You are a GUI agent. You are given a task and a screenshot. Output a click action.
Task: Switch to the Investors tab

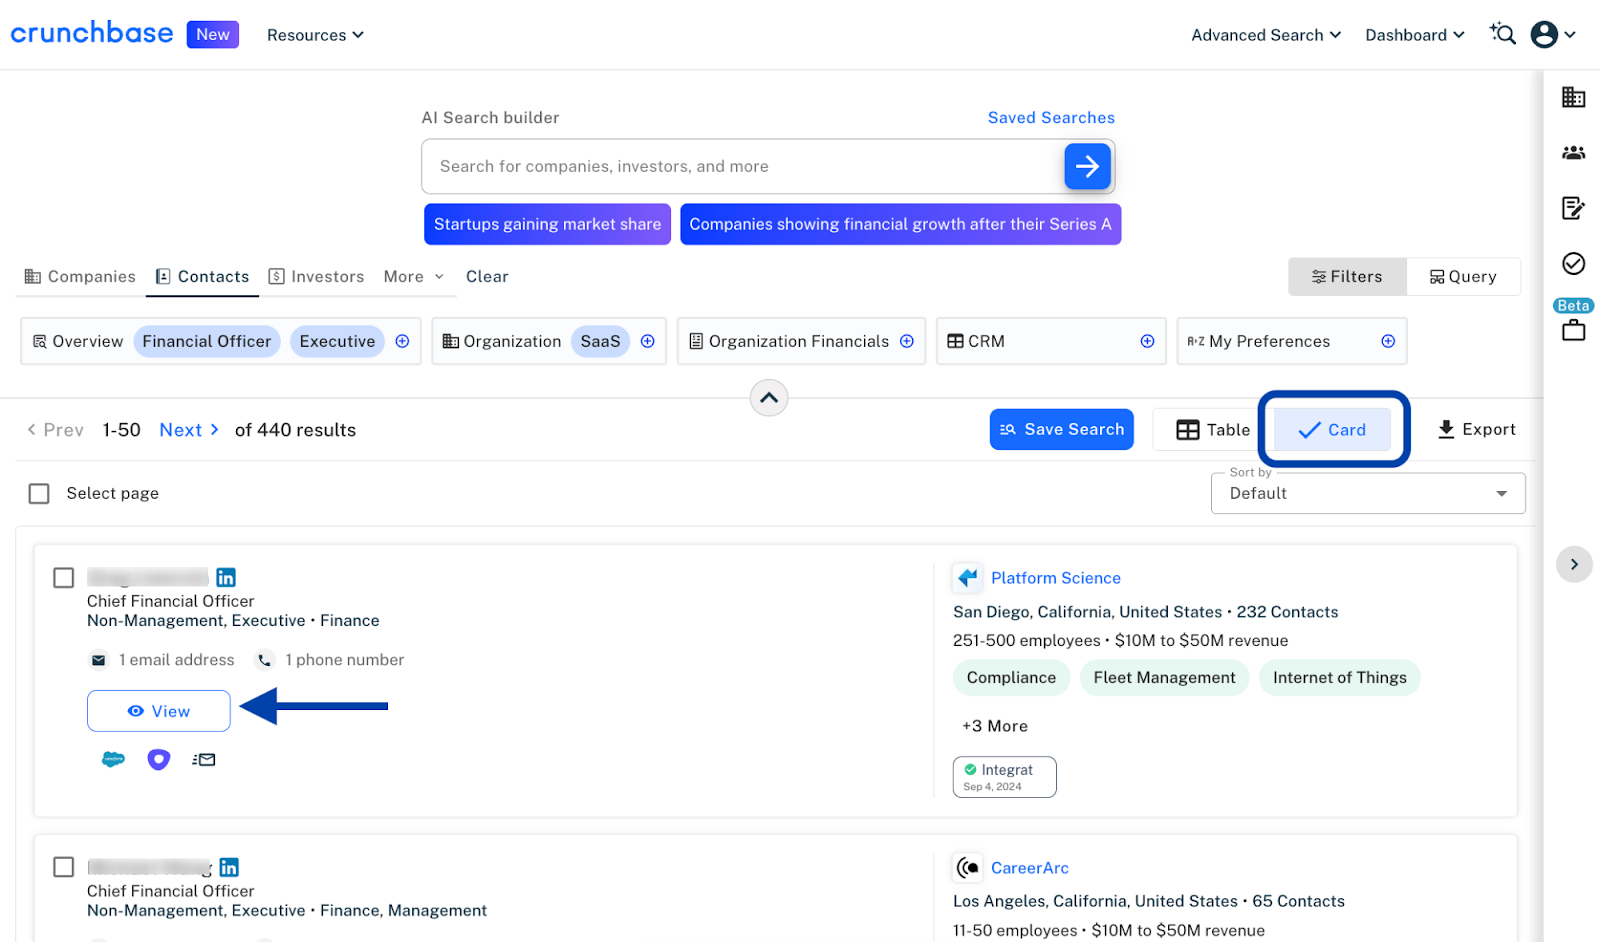[x=316, y=277]
